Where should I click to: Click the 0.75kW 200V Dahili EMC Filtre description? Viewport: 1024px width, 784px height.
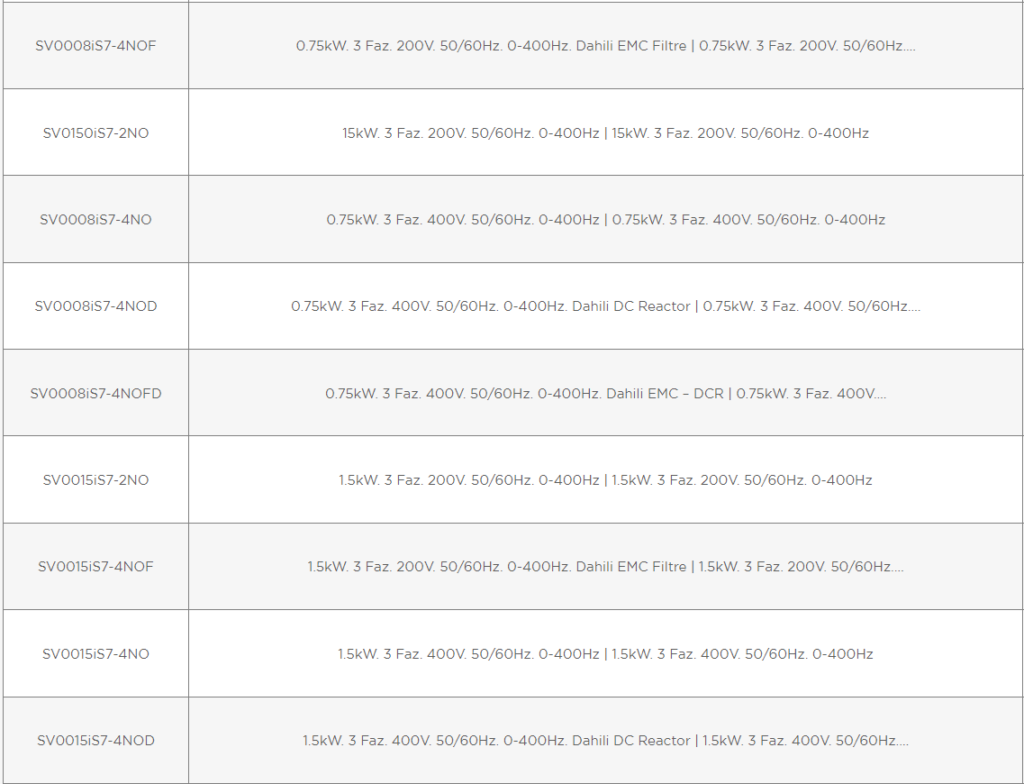click(x=605, y=46)
